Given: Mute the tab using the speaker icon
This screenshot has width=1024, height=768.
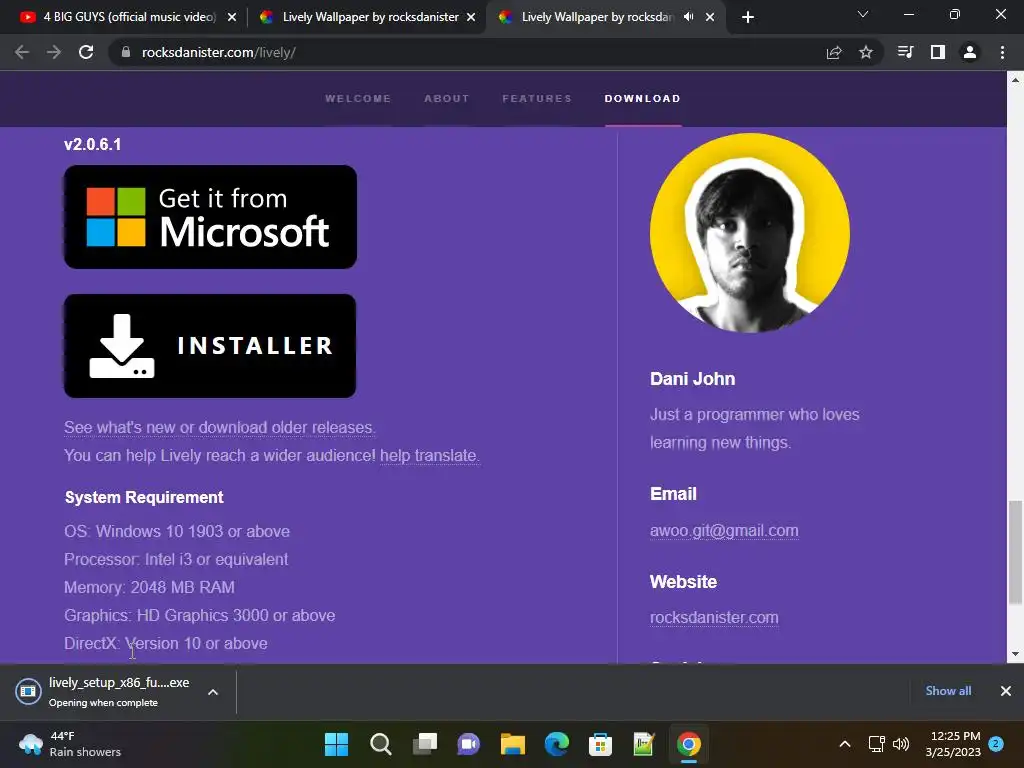Looking at the screenshot, I should click(x=688, y=17).
